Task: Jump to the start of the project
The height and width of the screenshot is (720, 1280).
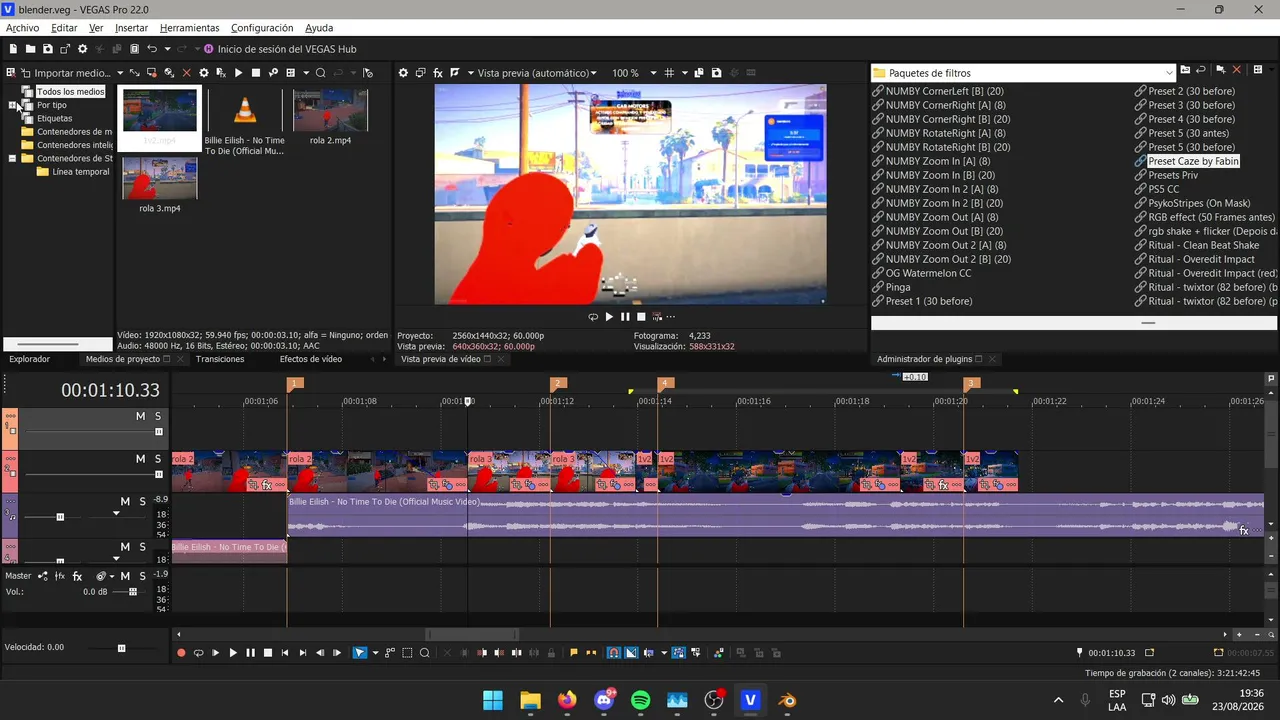Action: [x=285, y=653]
